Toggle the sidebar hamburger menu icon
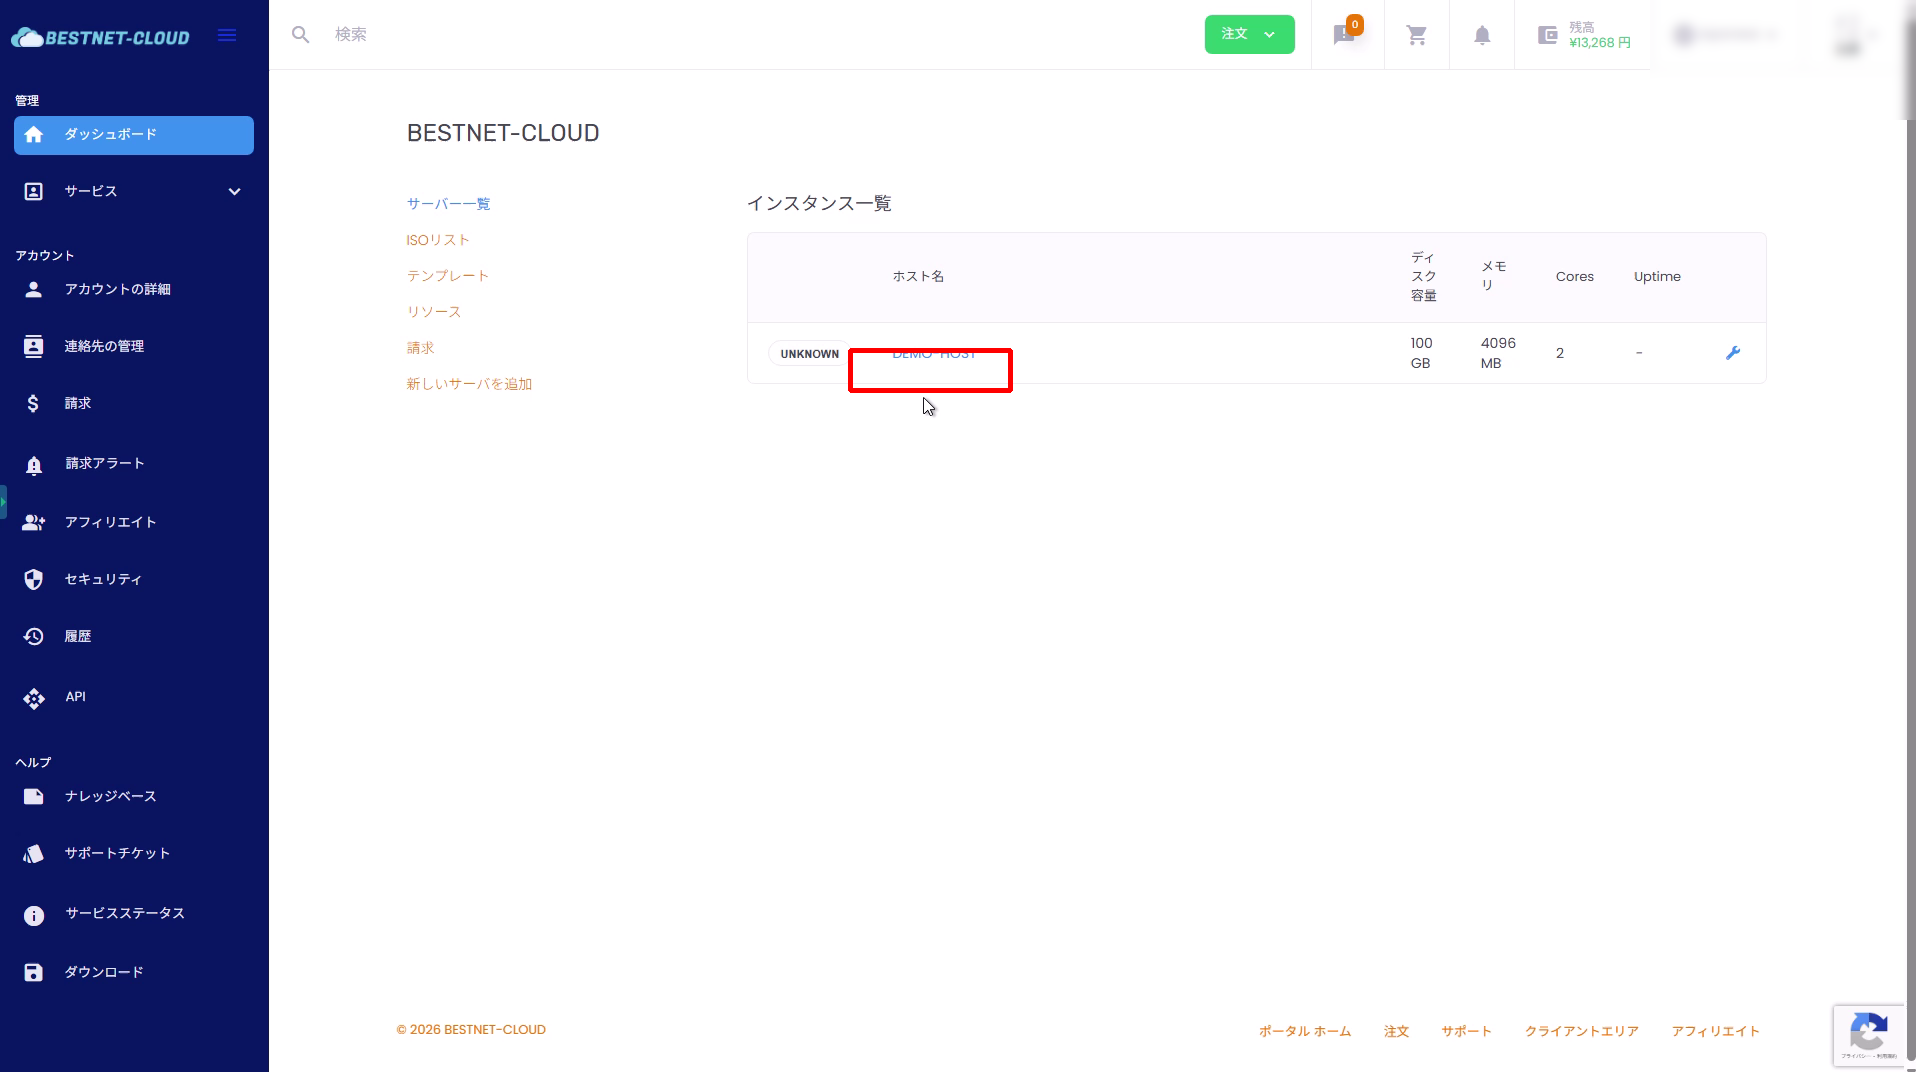Screen dimensions: 1916x1072 227,35
